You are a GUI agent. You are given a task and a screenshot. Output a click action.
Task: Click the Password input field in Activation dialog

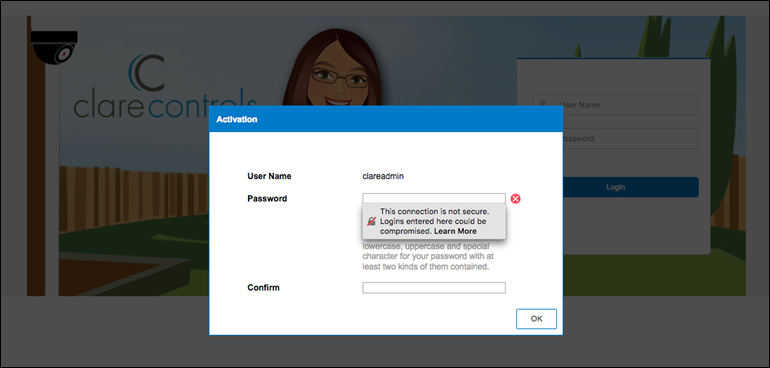pos(434,198)
